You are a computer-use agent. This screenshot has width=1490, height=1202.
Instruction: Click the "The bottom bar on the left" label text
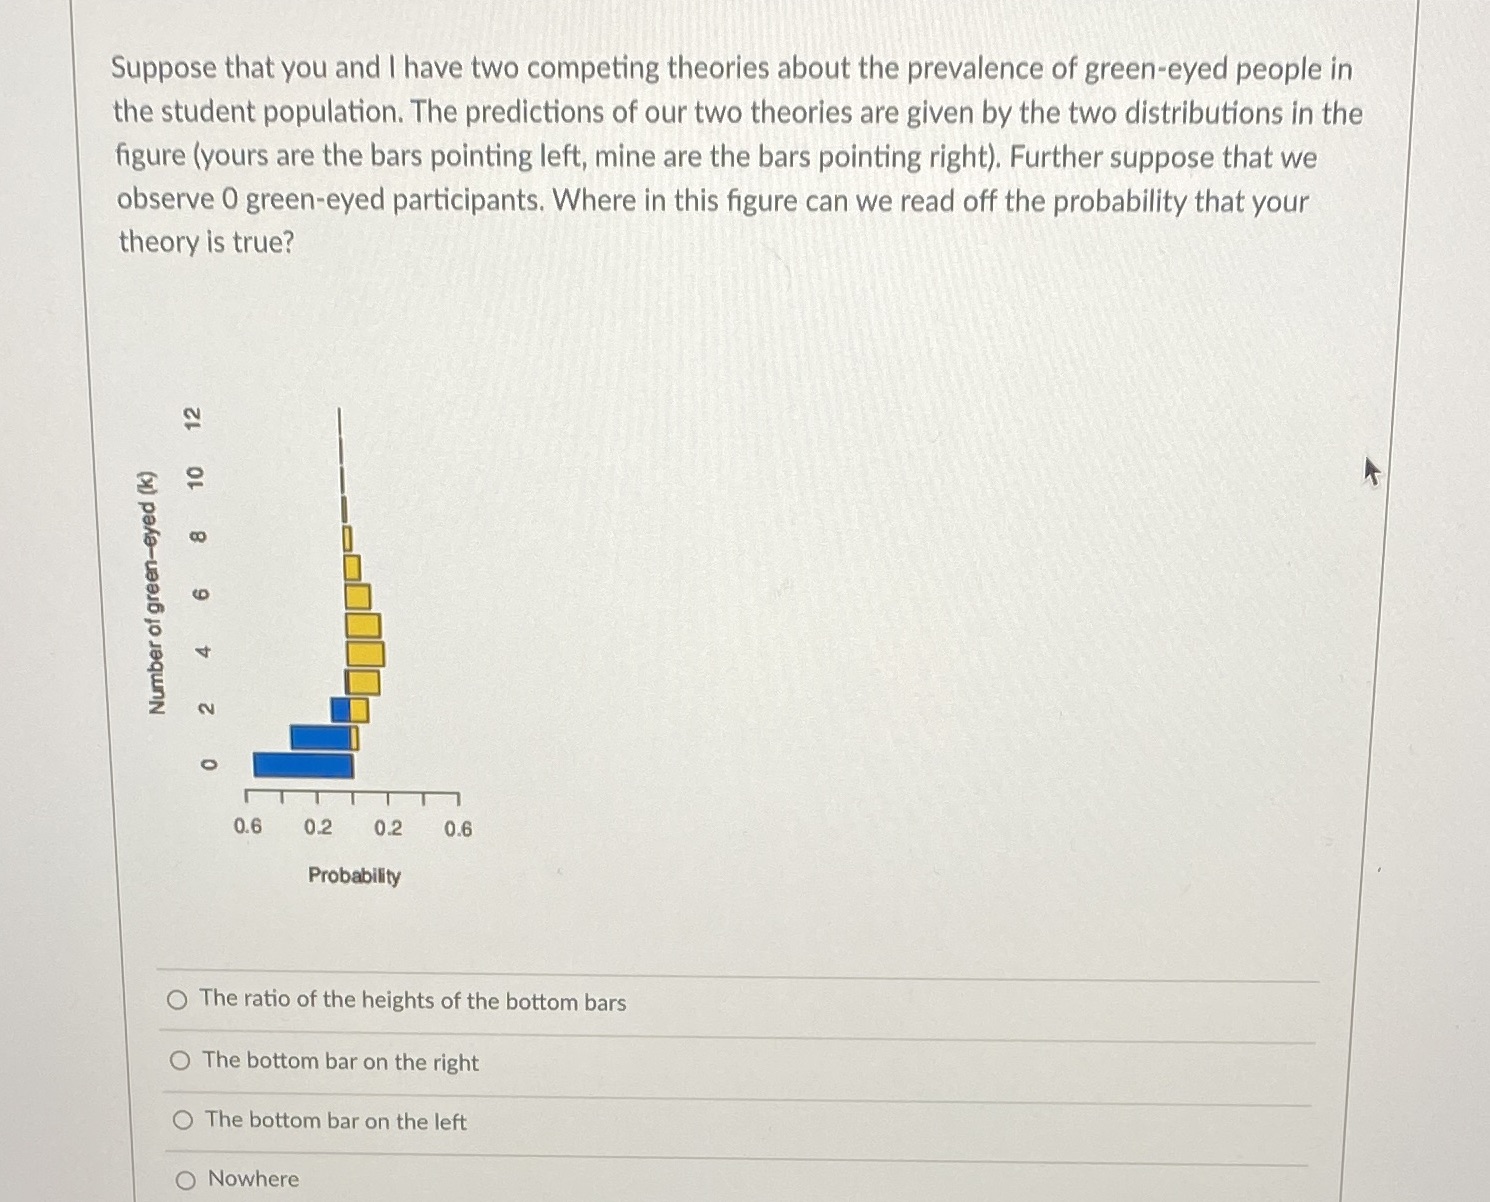(x=336, y=1121)
